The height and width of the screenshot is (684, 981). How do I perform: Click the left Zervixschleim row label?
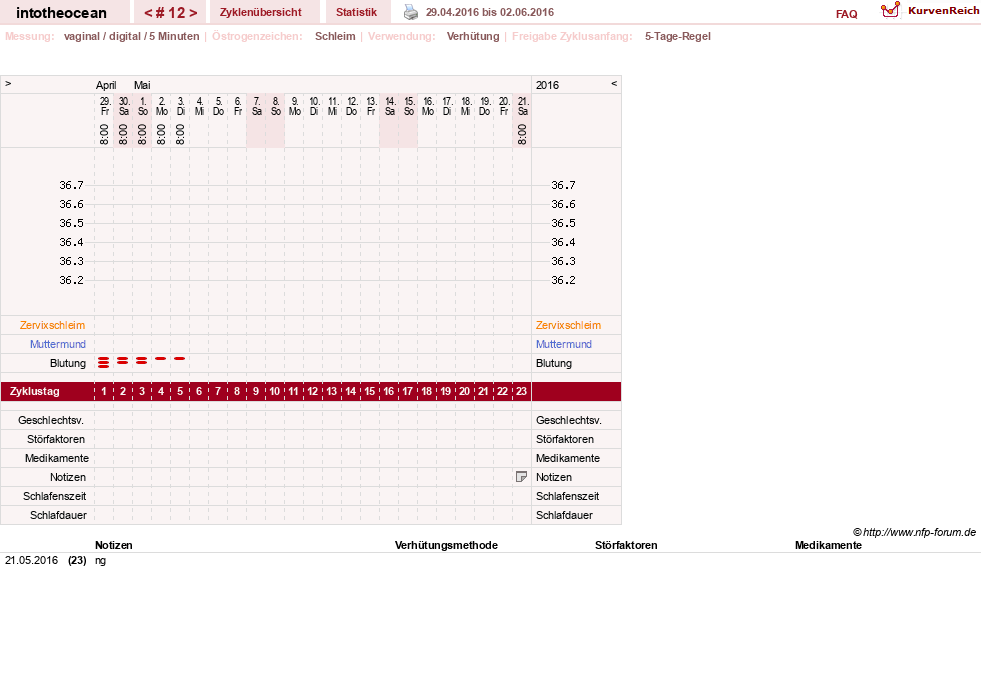53,325
